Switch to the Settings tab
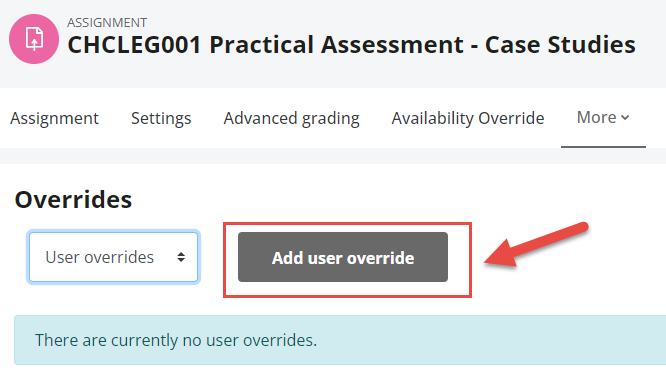Screen dimensions: 666x378 pyautogui.click(x=161, y=118)
